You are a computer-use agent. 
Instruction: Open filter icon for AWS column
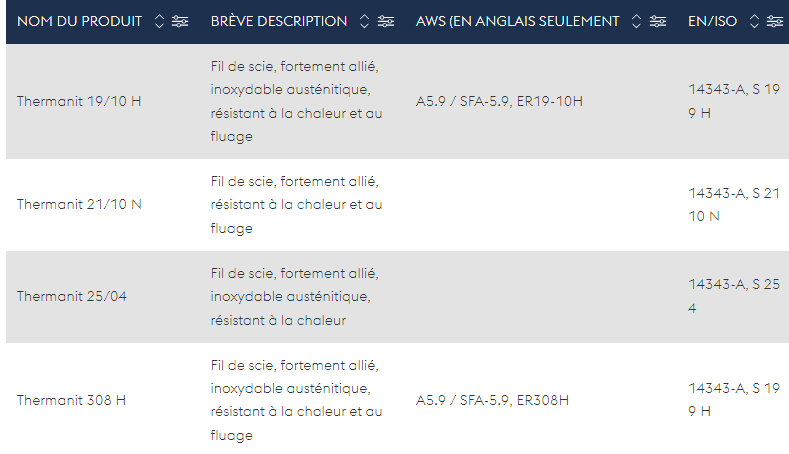click(658, 21)
